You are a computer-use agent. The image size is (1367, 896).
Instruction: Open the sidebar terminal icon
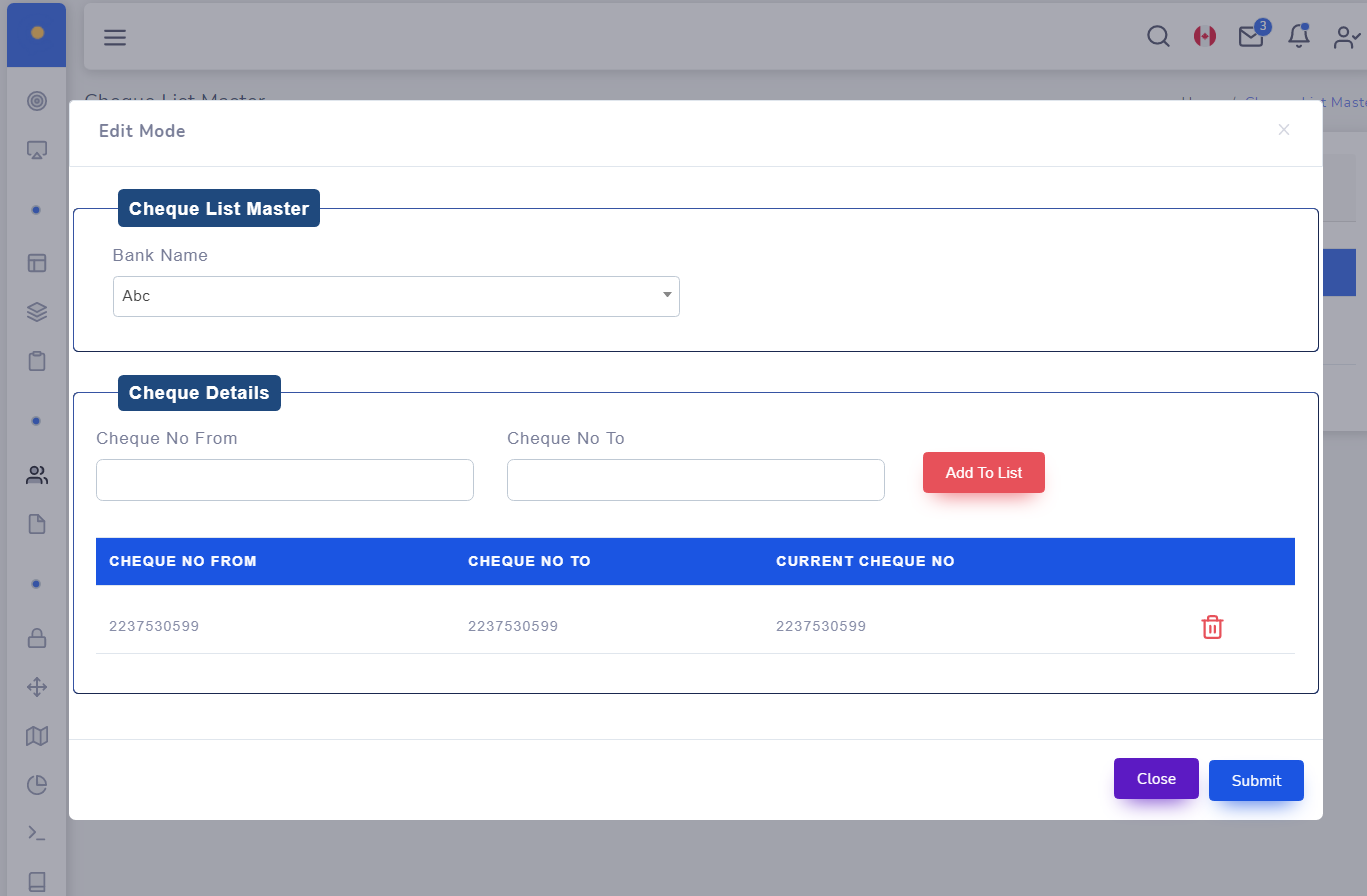(37, 833)
